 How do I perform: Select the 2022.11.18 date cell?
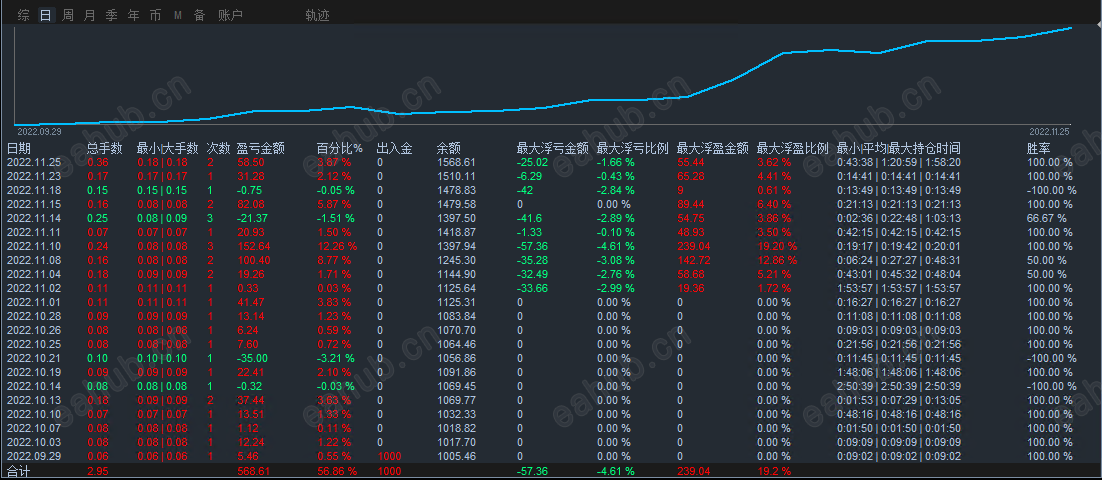click(x=32, y=190)
